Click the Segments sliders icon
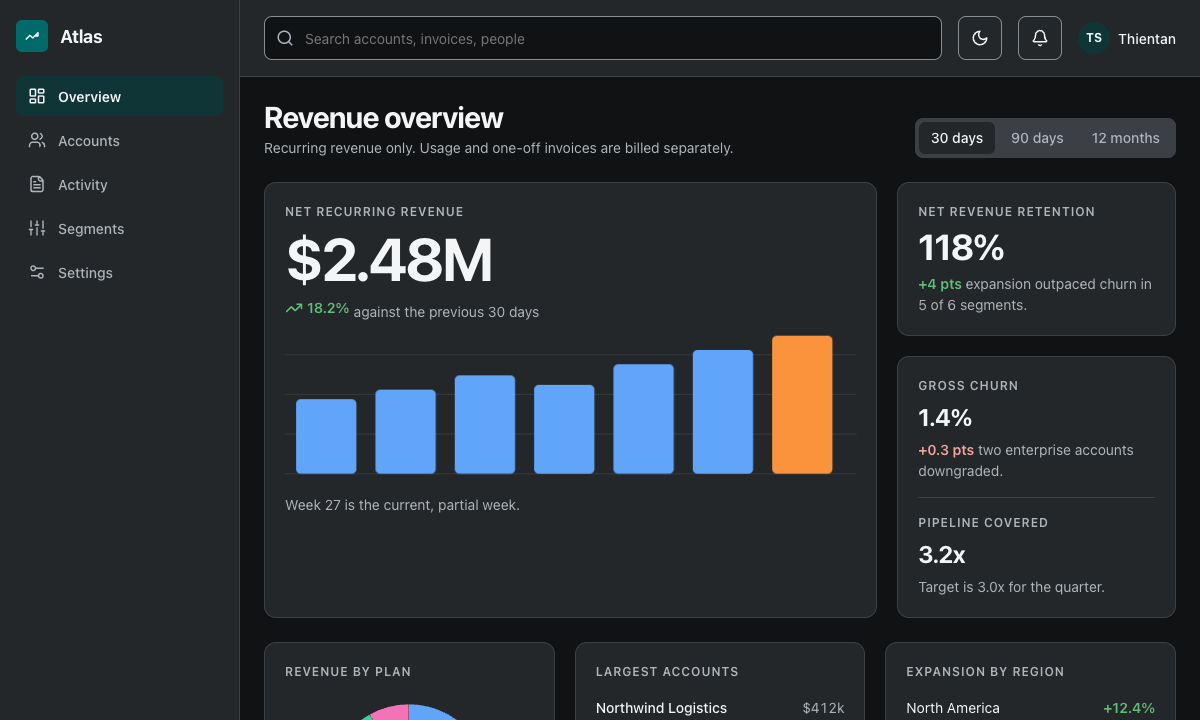1200x720 pixels. point(37,228)
